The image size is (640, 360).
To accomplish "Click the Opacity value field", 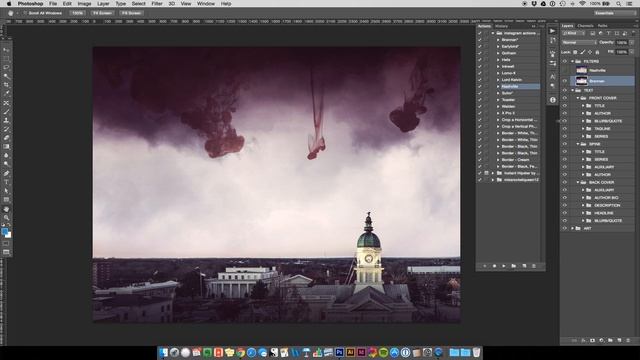I will [622, 42].
